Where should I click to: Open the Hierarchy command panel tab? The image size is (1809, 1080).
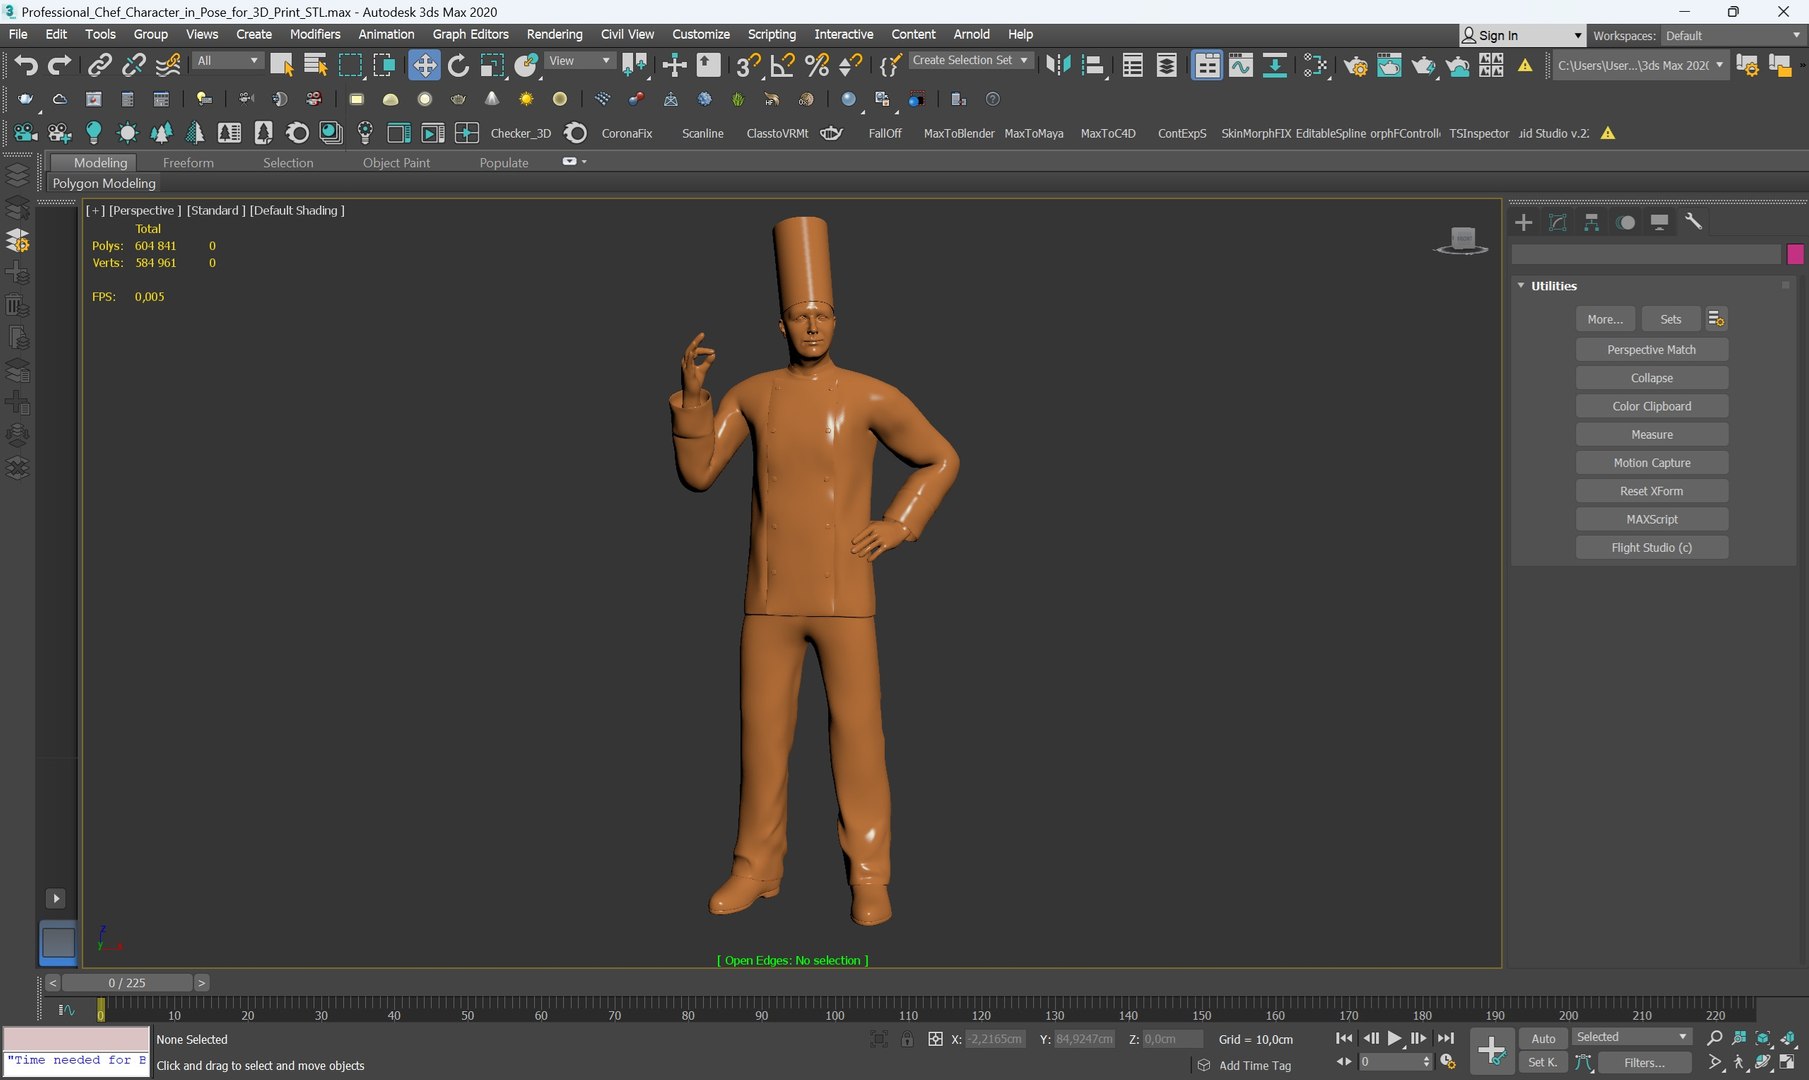pos(1592,222)
